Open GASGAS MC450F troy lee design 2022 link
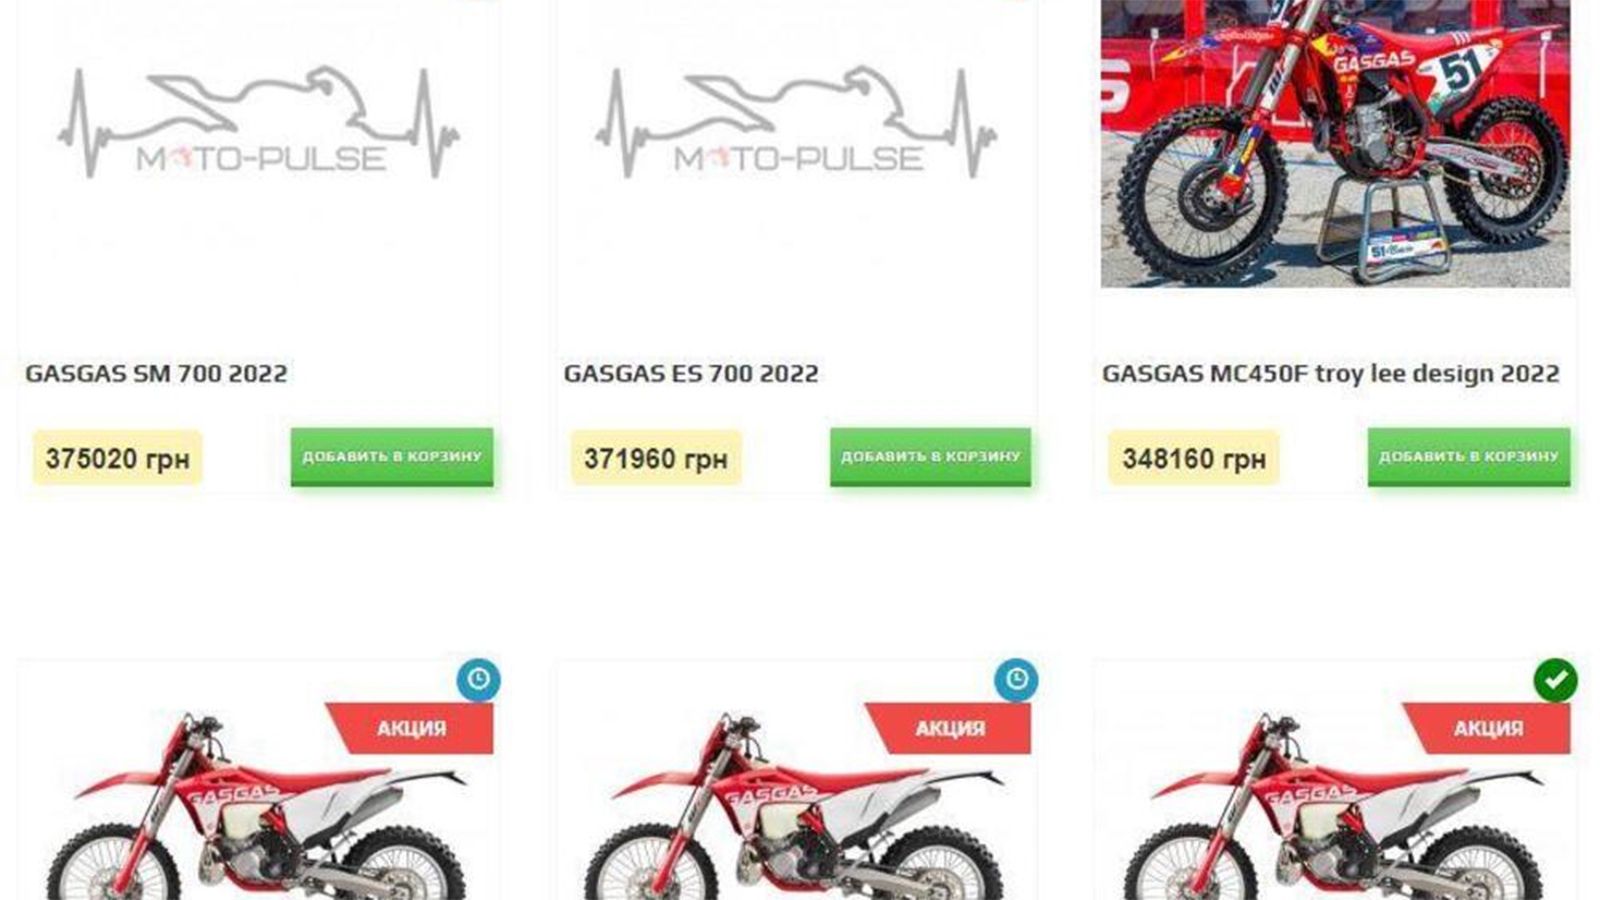The height and width of the screenshot is (900, 1600). point(1330,374)
